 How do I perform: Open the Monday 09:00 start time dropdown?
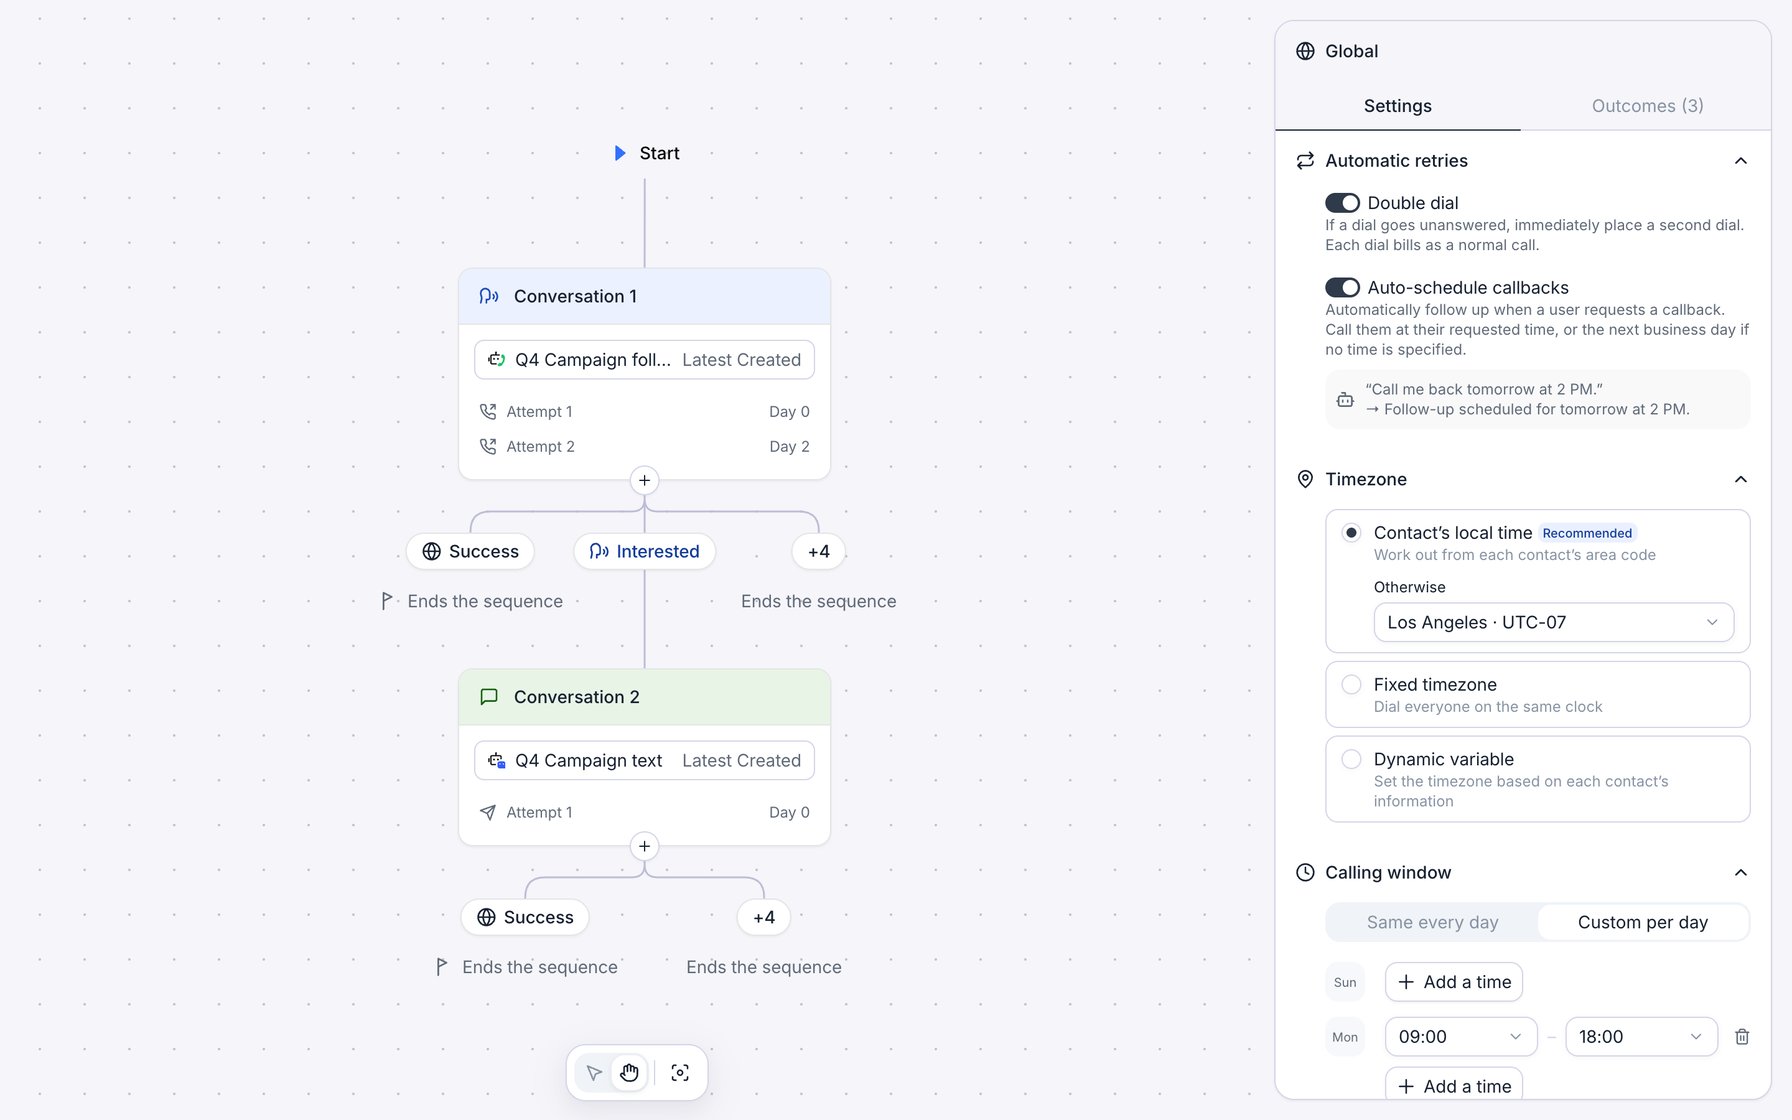coord(1461,1037)
